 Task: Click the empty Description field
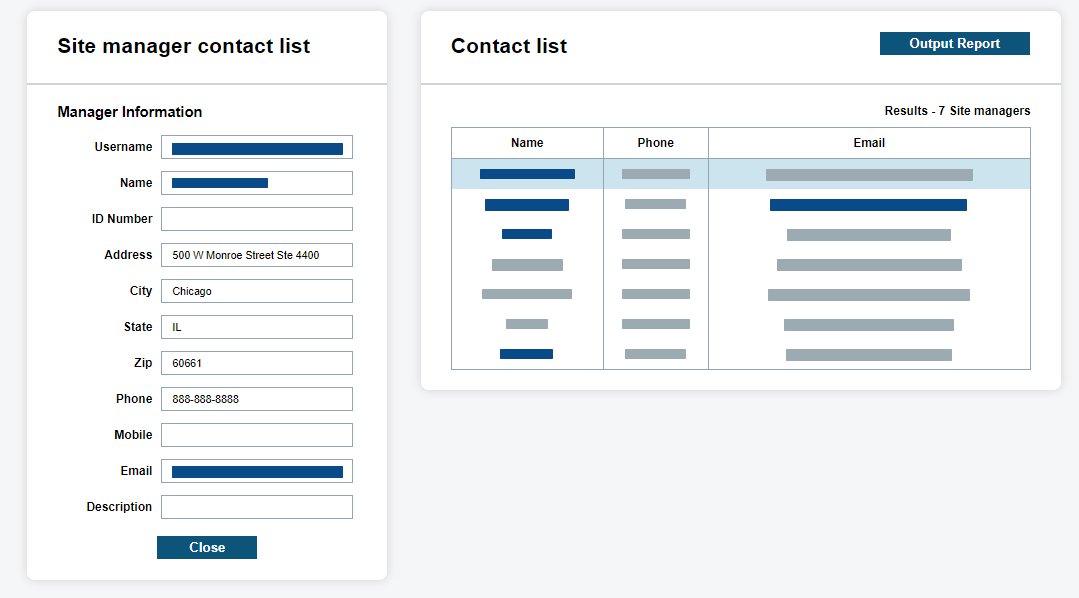pyautogui.click(x=257, y=507)
